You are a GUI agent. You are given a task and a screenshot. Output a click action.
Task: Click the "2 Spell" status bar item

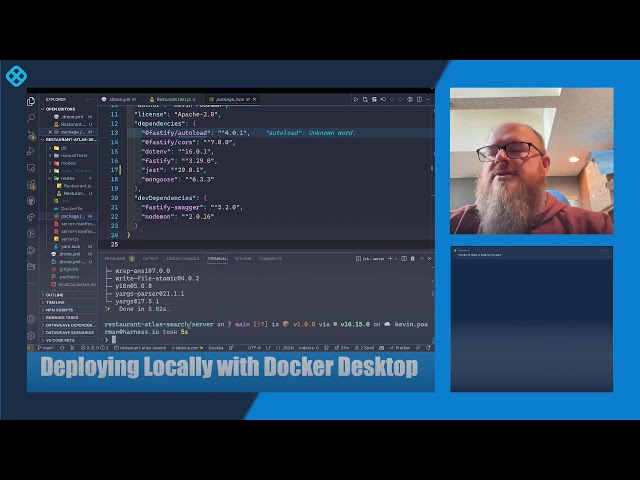(364, 348)
